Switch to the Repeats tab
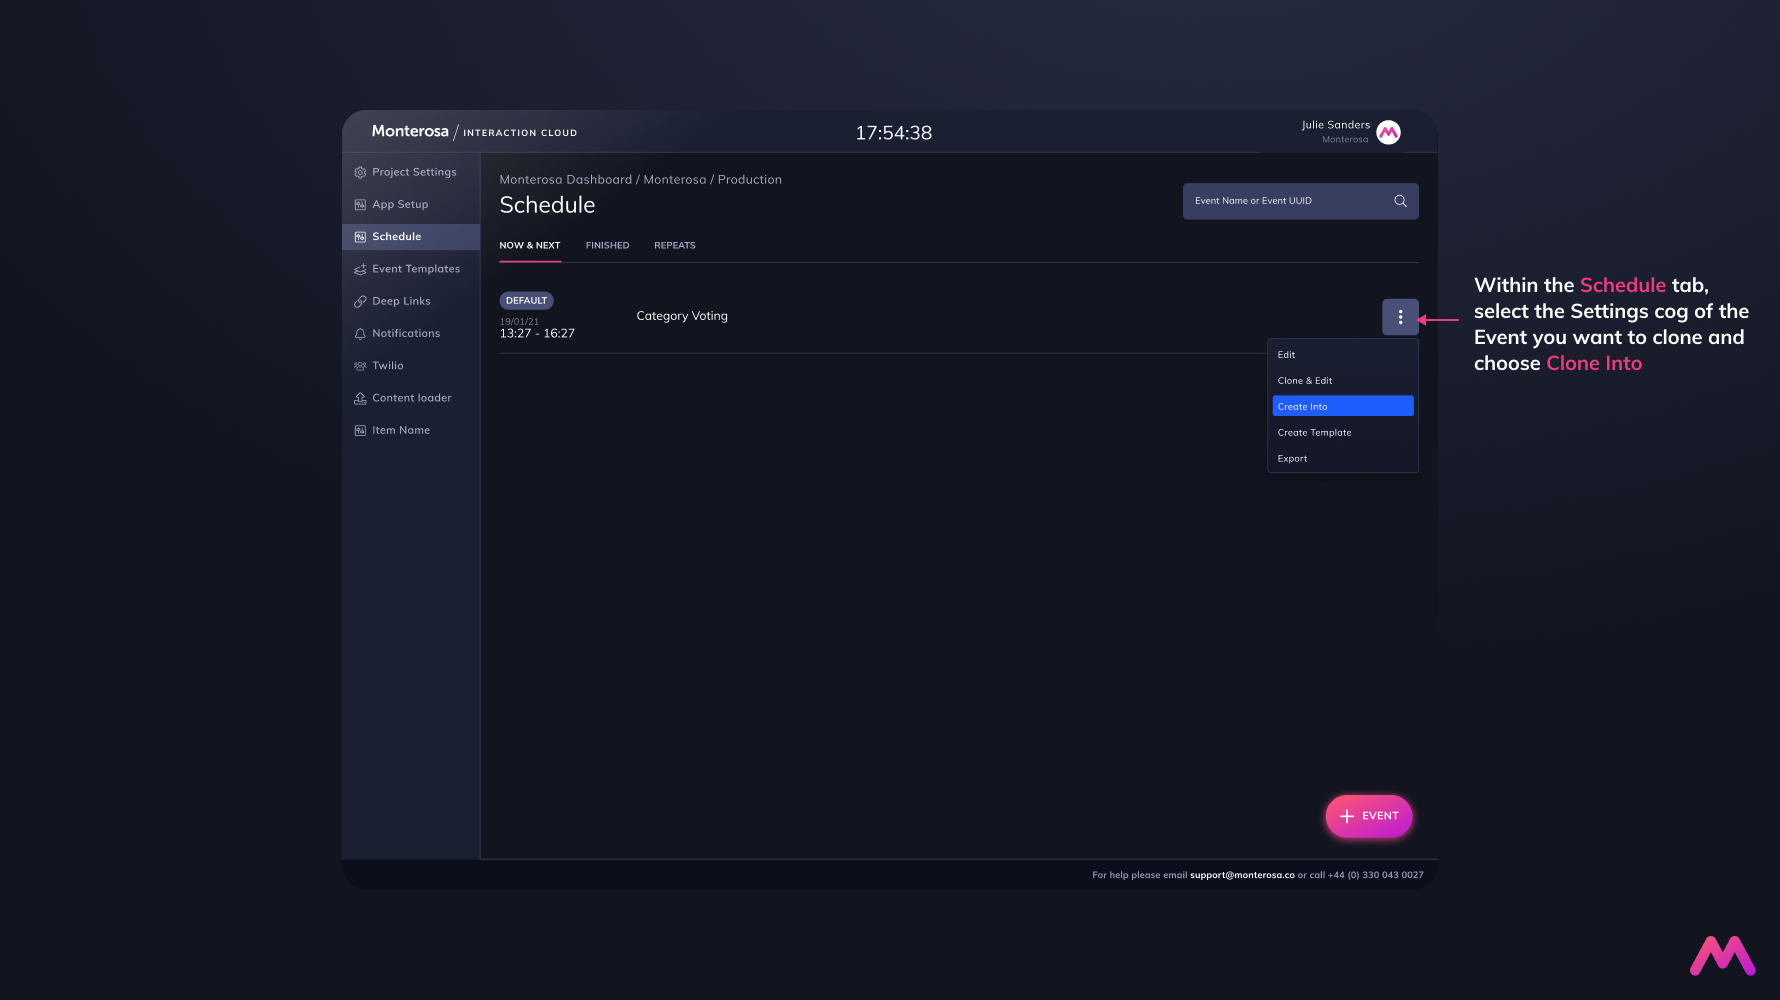 tap(675, 246)
